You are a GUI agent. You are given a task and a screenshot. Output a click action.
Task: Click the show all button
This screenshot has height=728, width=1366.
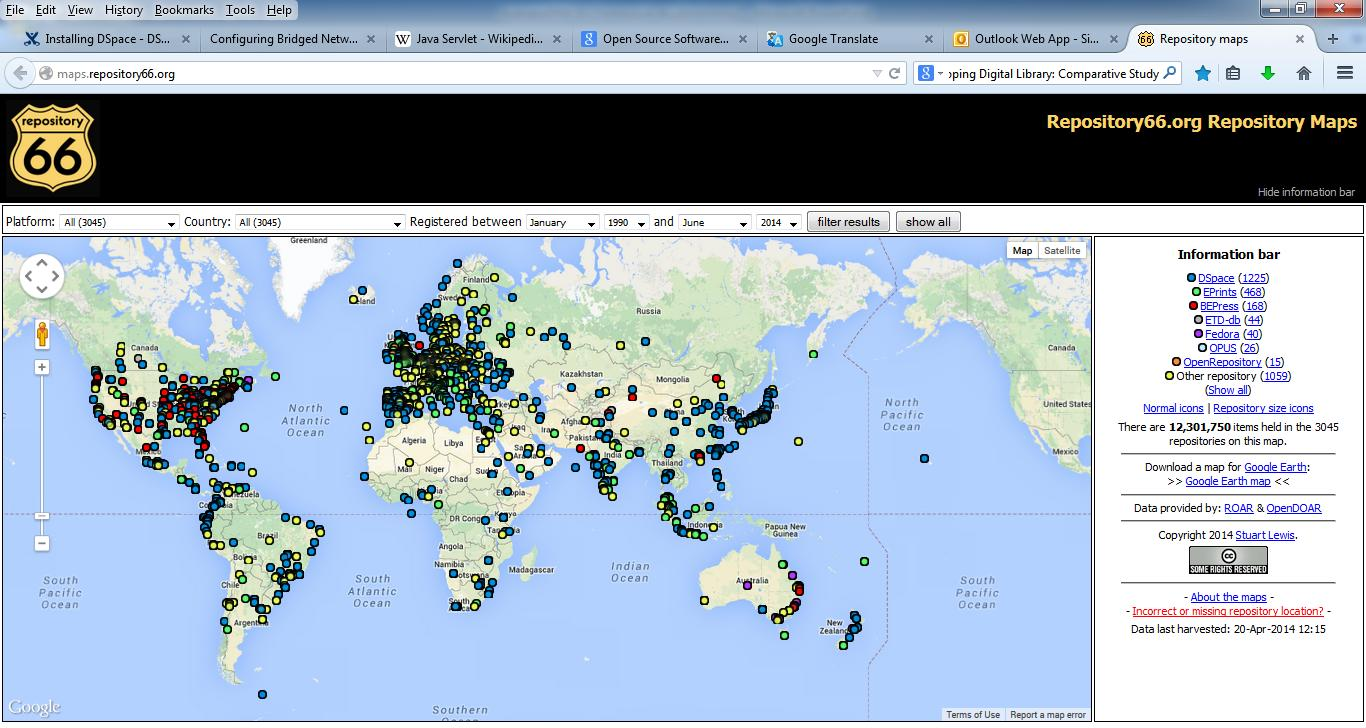click(x=928, y=222)
